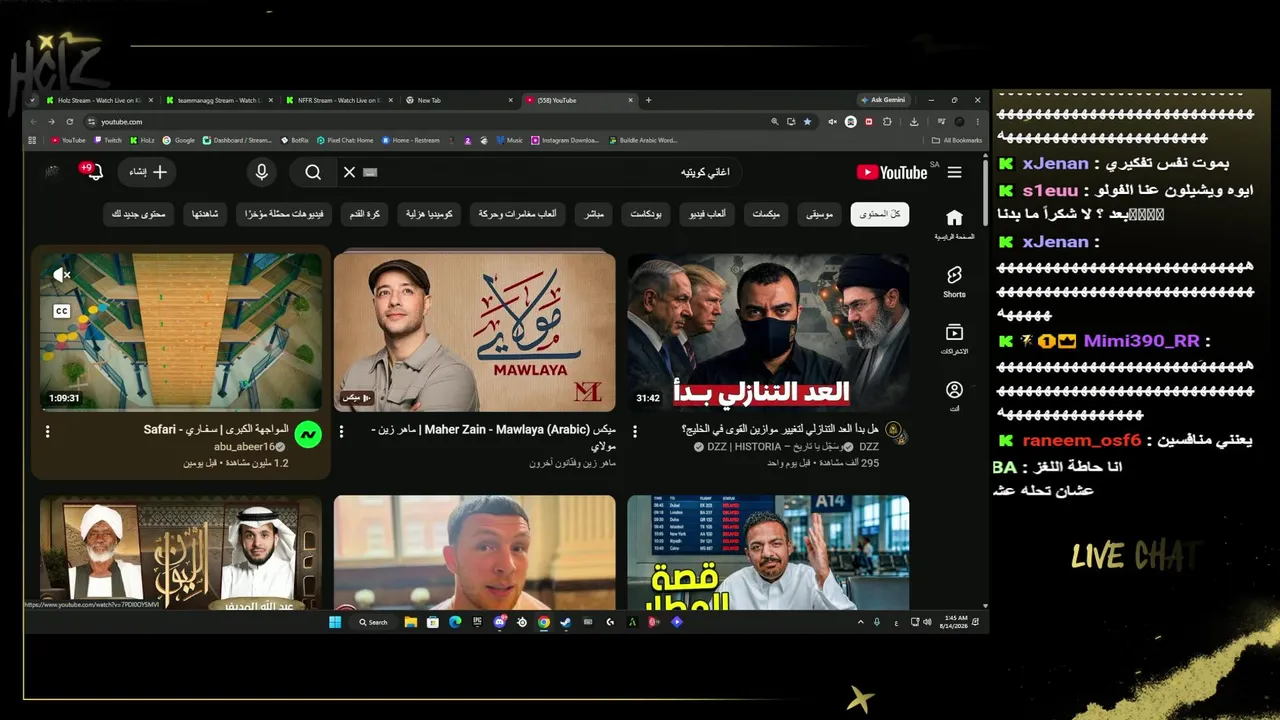The image size is (1280, 720).
Task: Click the YouTube search magnifier button
Action: (x=313, y=172)
